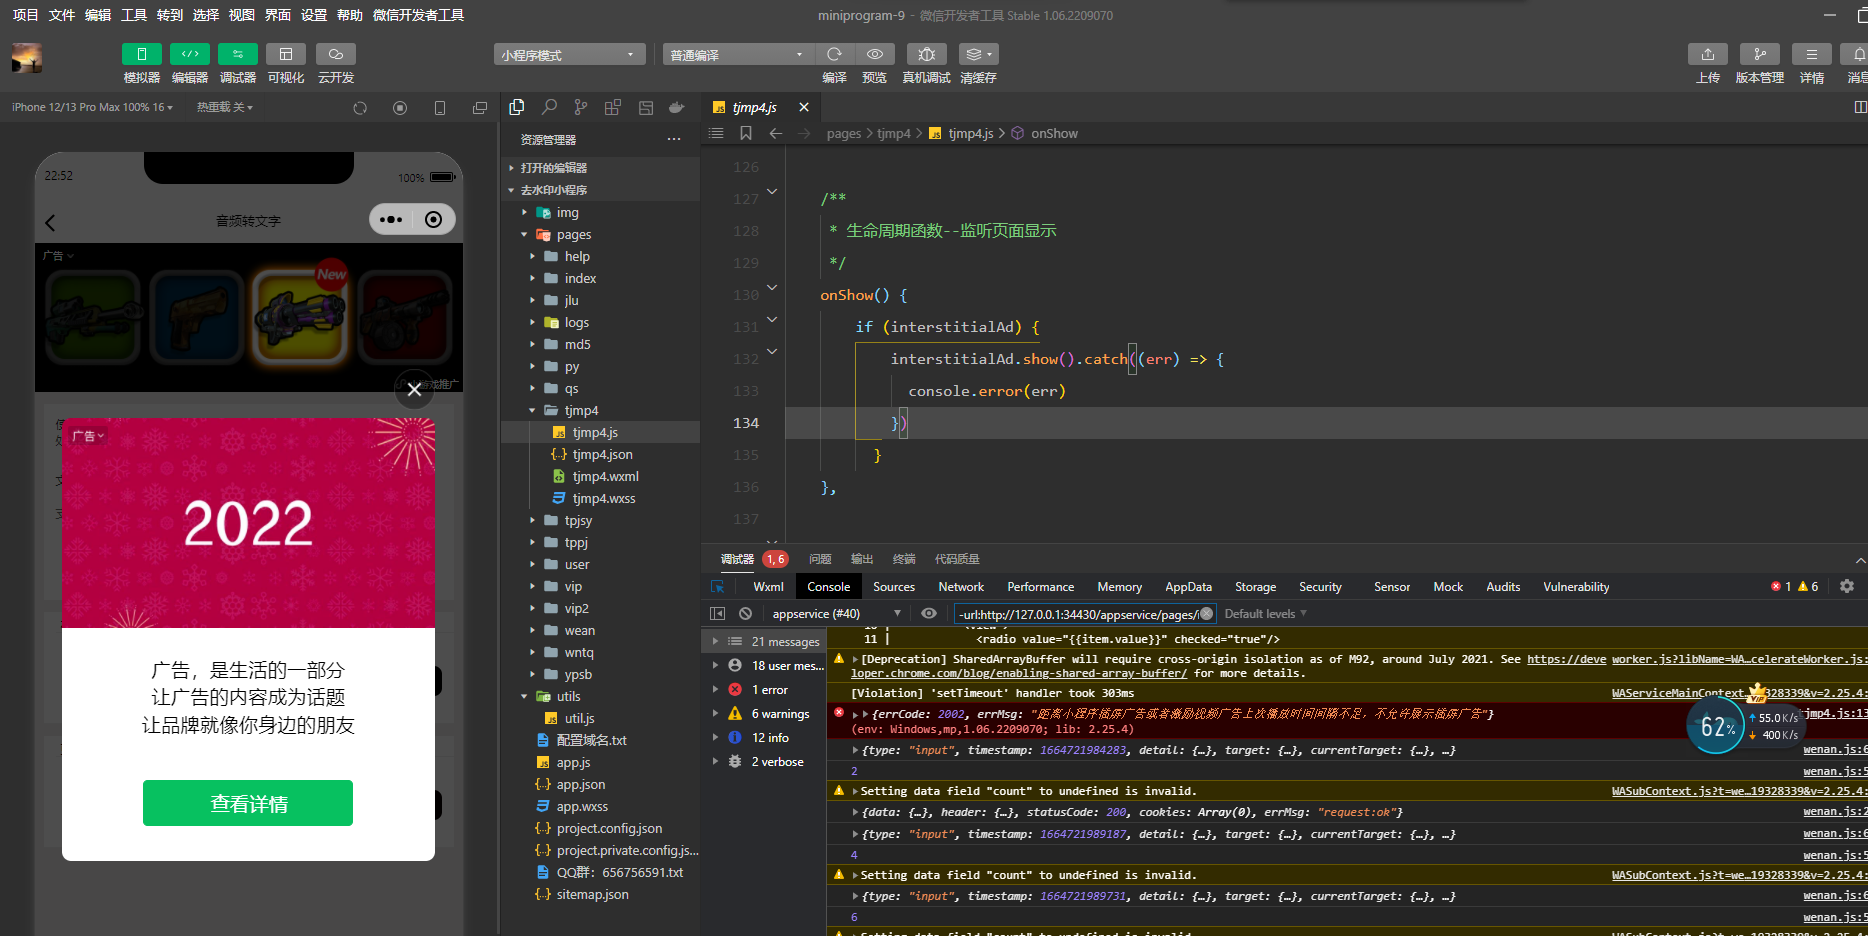
Task: Open tjmp4.wxml file in tree
Action: 605,476
